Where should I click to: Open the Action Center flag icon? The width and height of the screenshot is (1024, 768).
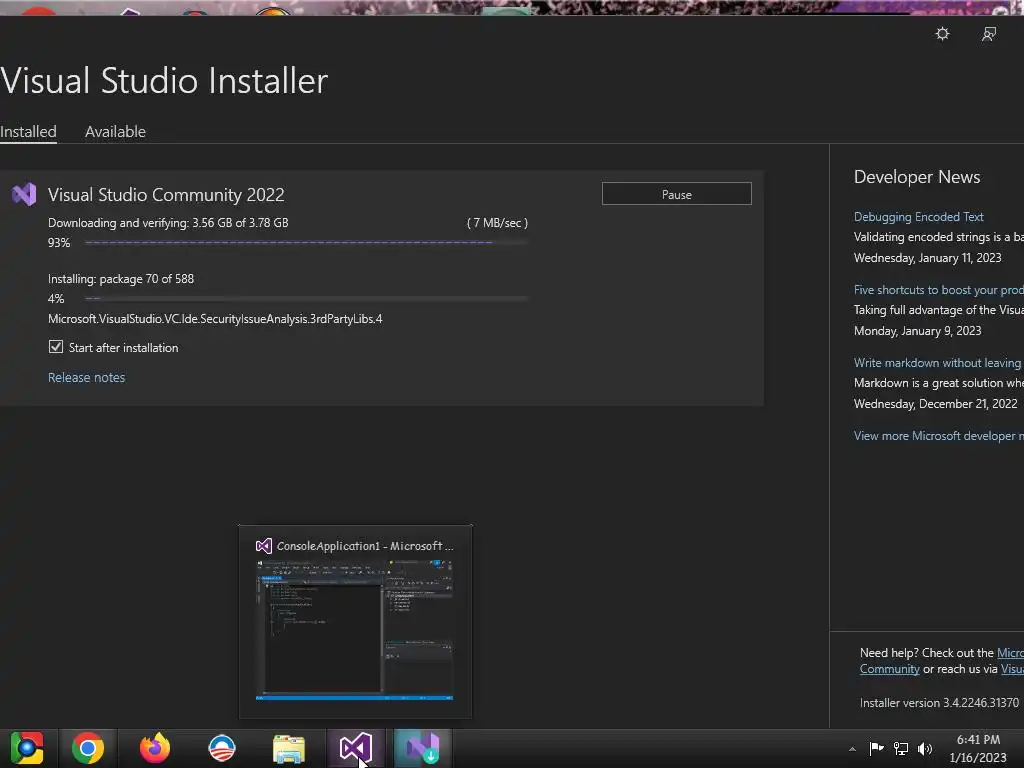pyautogui.click(x=876, y=748)
